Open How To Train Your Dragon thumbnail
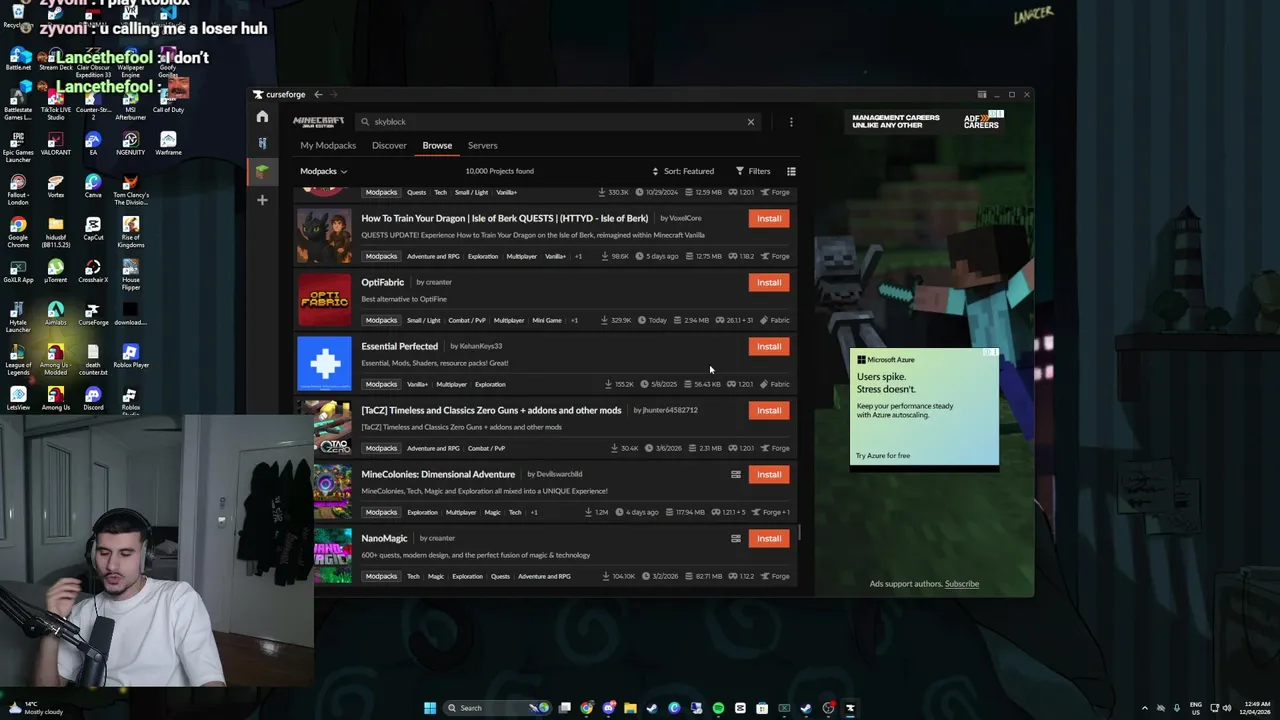This screenshot has height=720, width=1280. 324,236
